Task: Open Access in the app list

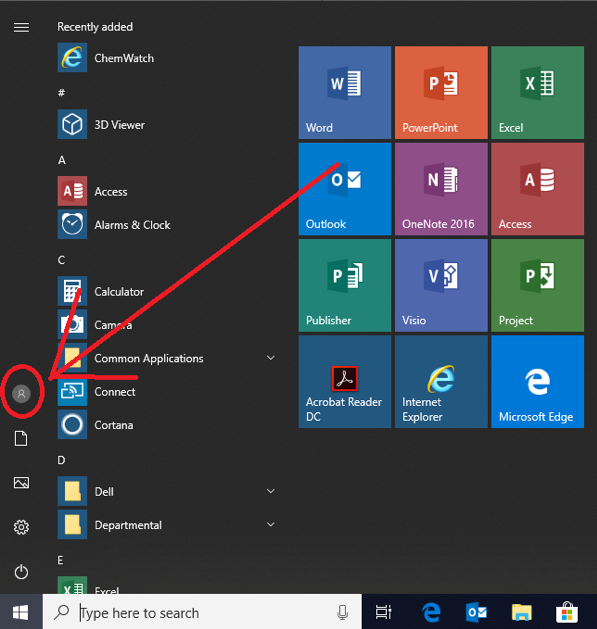Action: click(169, 191)
